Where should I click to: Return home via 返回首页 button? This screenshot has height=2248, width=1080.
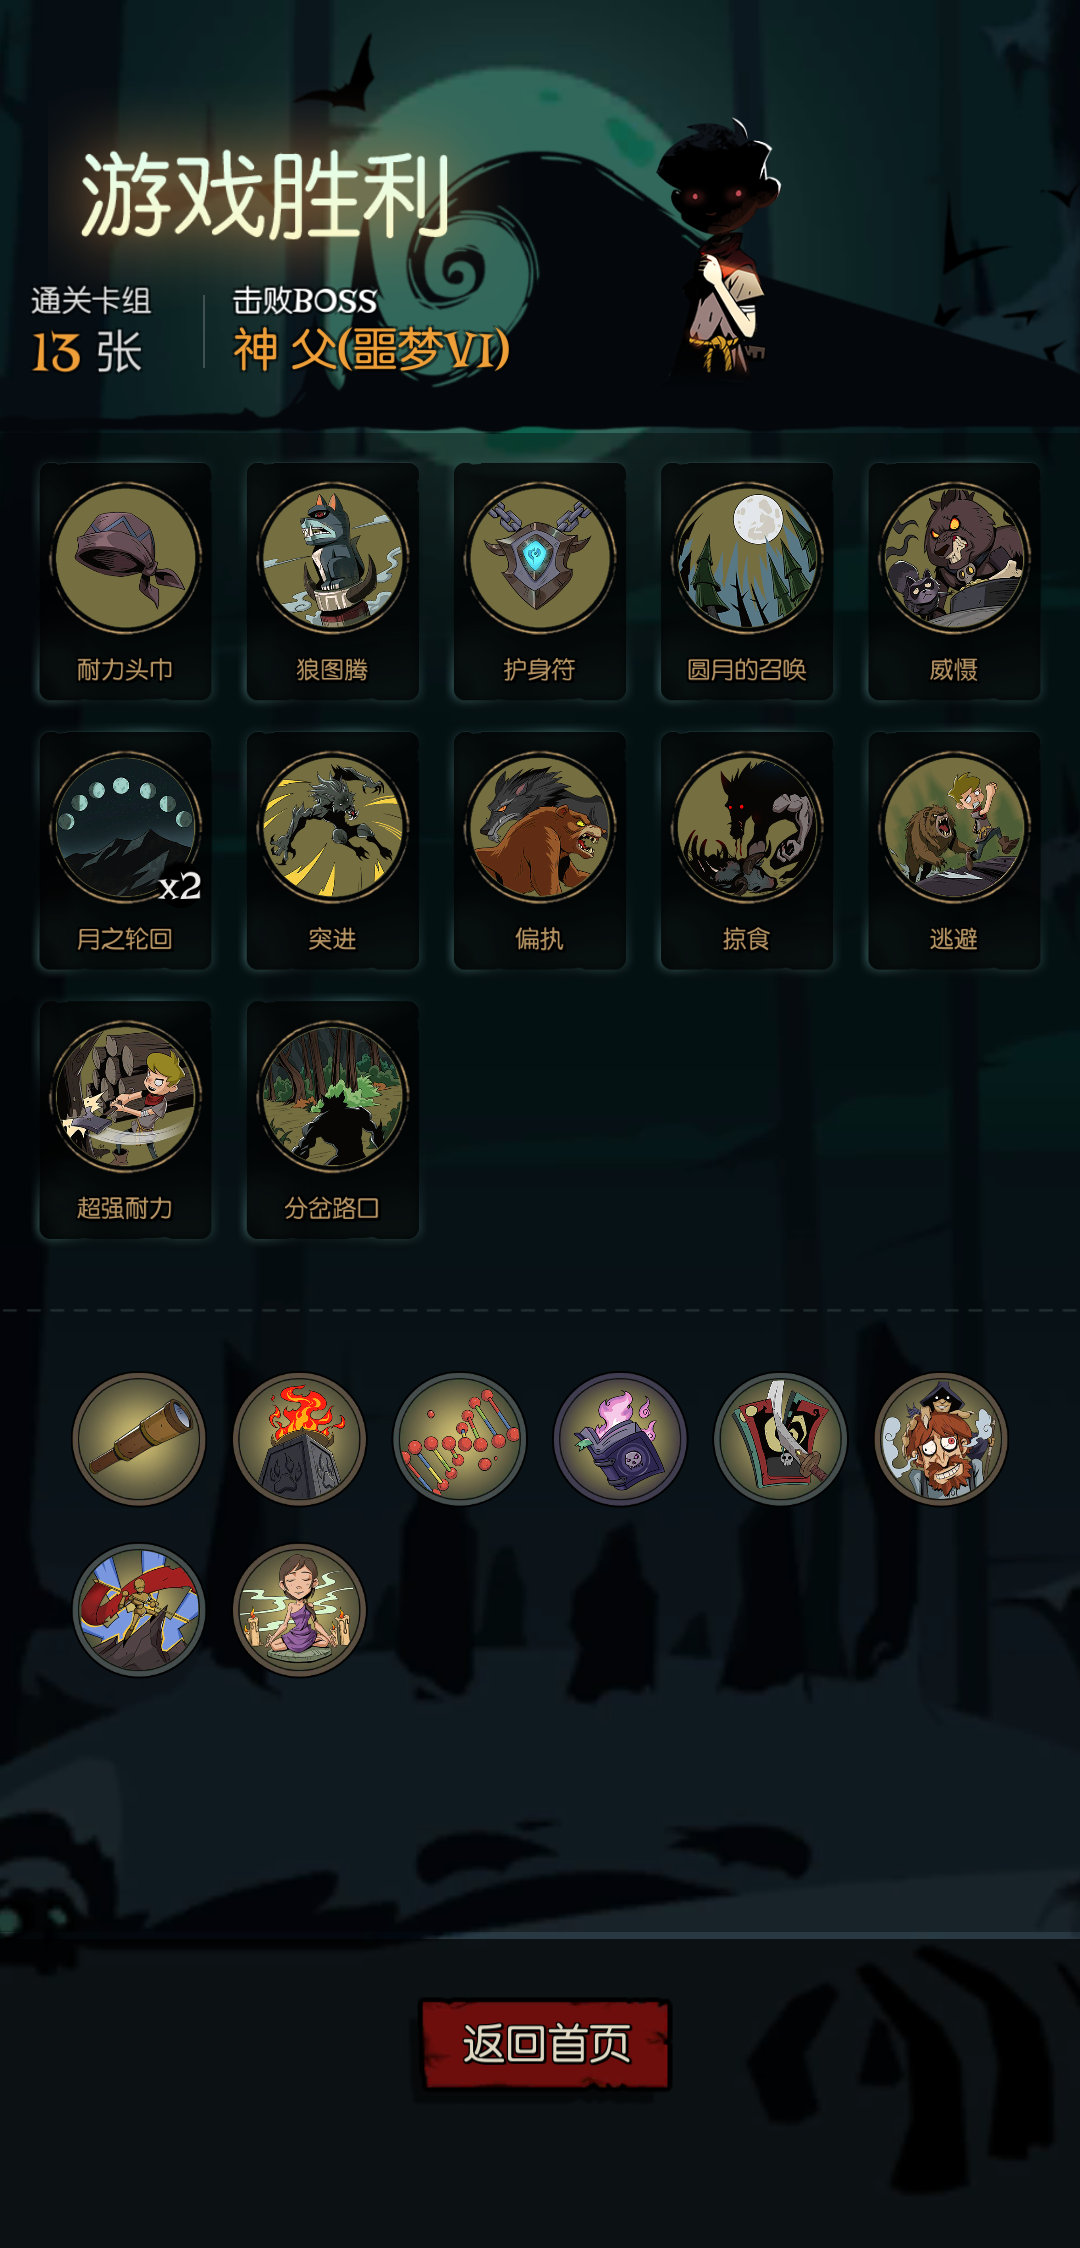coord(545,2044)
